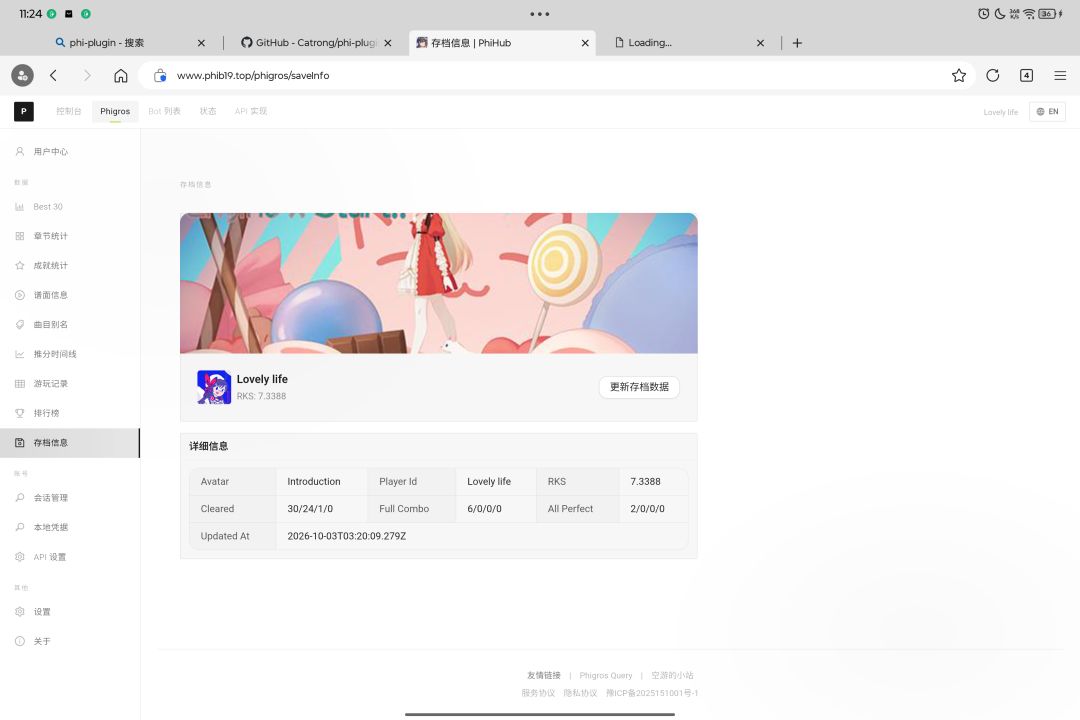Image resolution: width=1080 pixels, height=720 pixels.
Task: Switch to the 控制台 nav tab
Action: click(69, 111)
